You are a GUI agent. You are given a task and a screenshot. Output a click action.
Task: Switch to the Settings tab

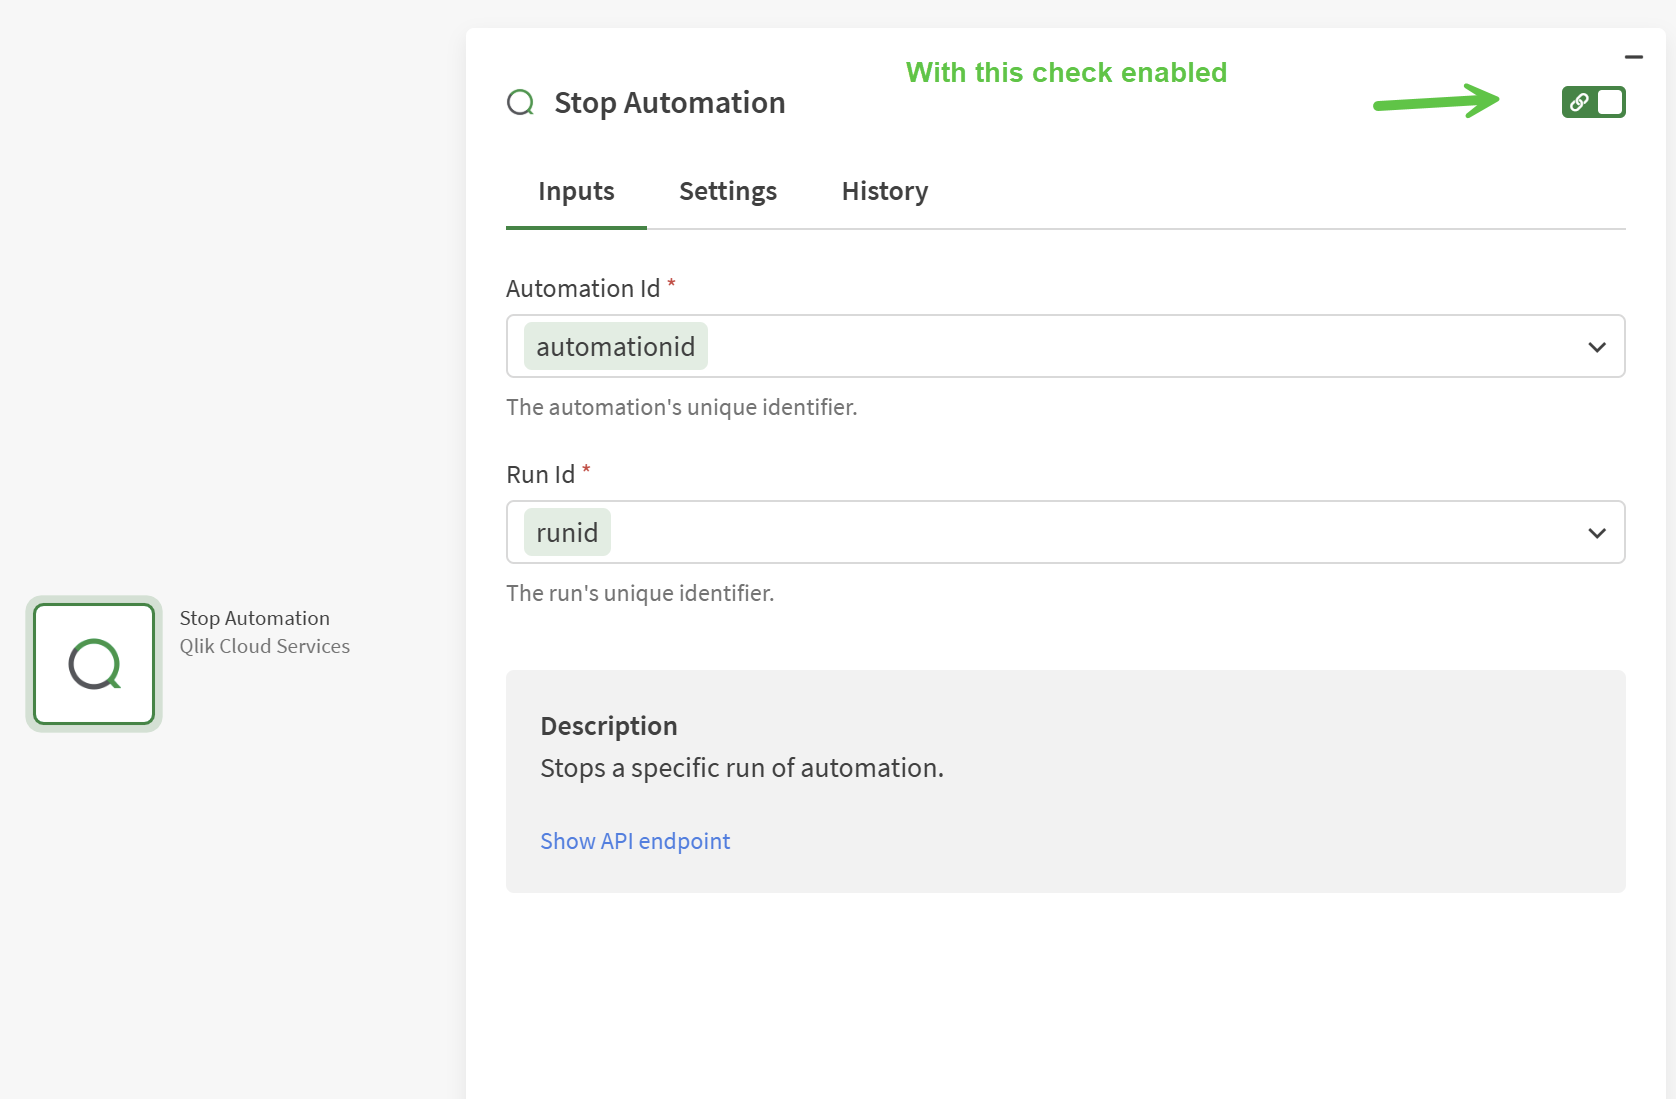727,191
